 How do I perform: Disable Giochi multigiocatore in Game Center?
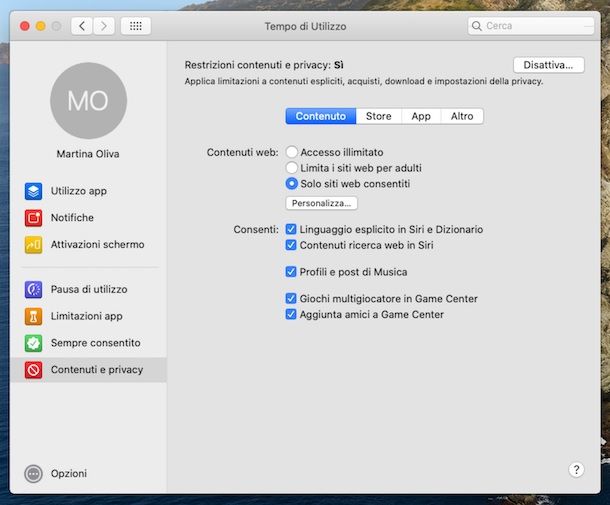(x=291, y=298)
